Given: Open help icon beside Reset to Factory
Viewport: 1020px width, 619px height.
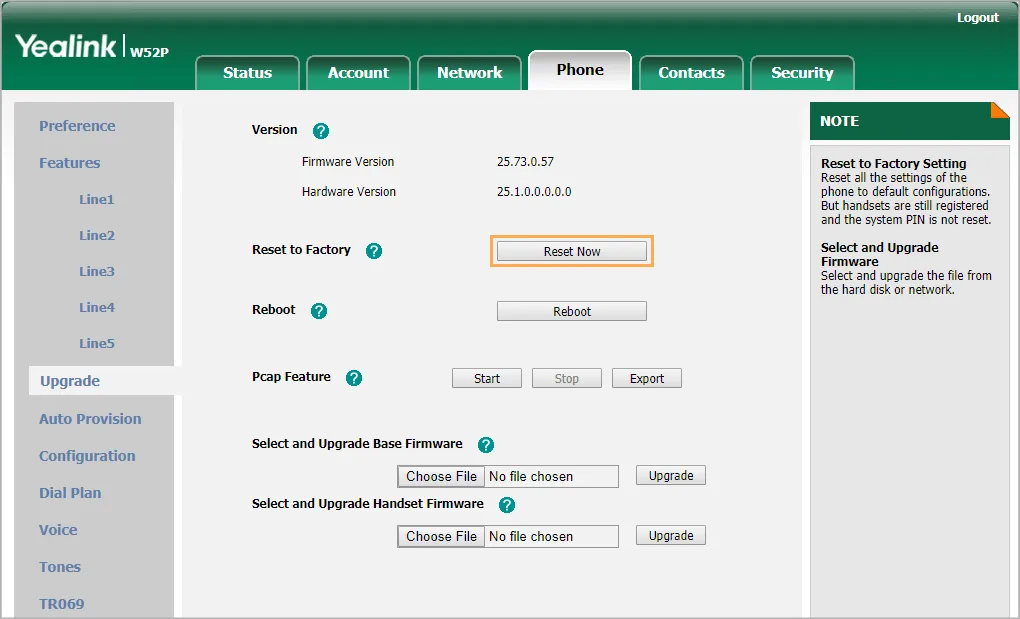Looking at the screenshot, I should click(x=374, y=251).
